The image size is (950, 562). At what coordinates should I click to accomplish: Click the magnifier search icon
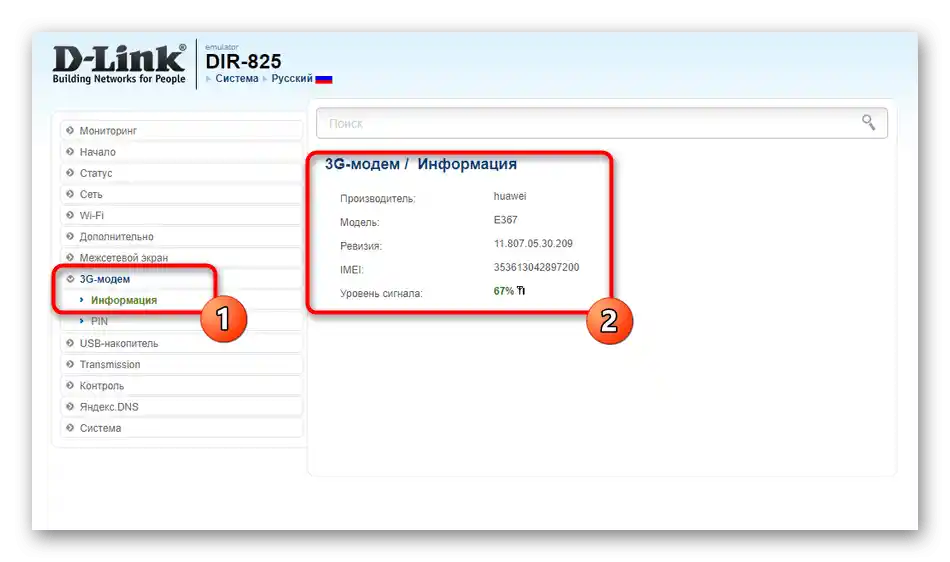[x=868, y=123]
